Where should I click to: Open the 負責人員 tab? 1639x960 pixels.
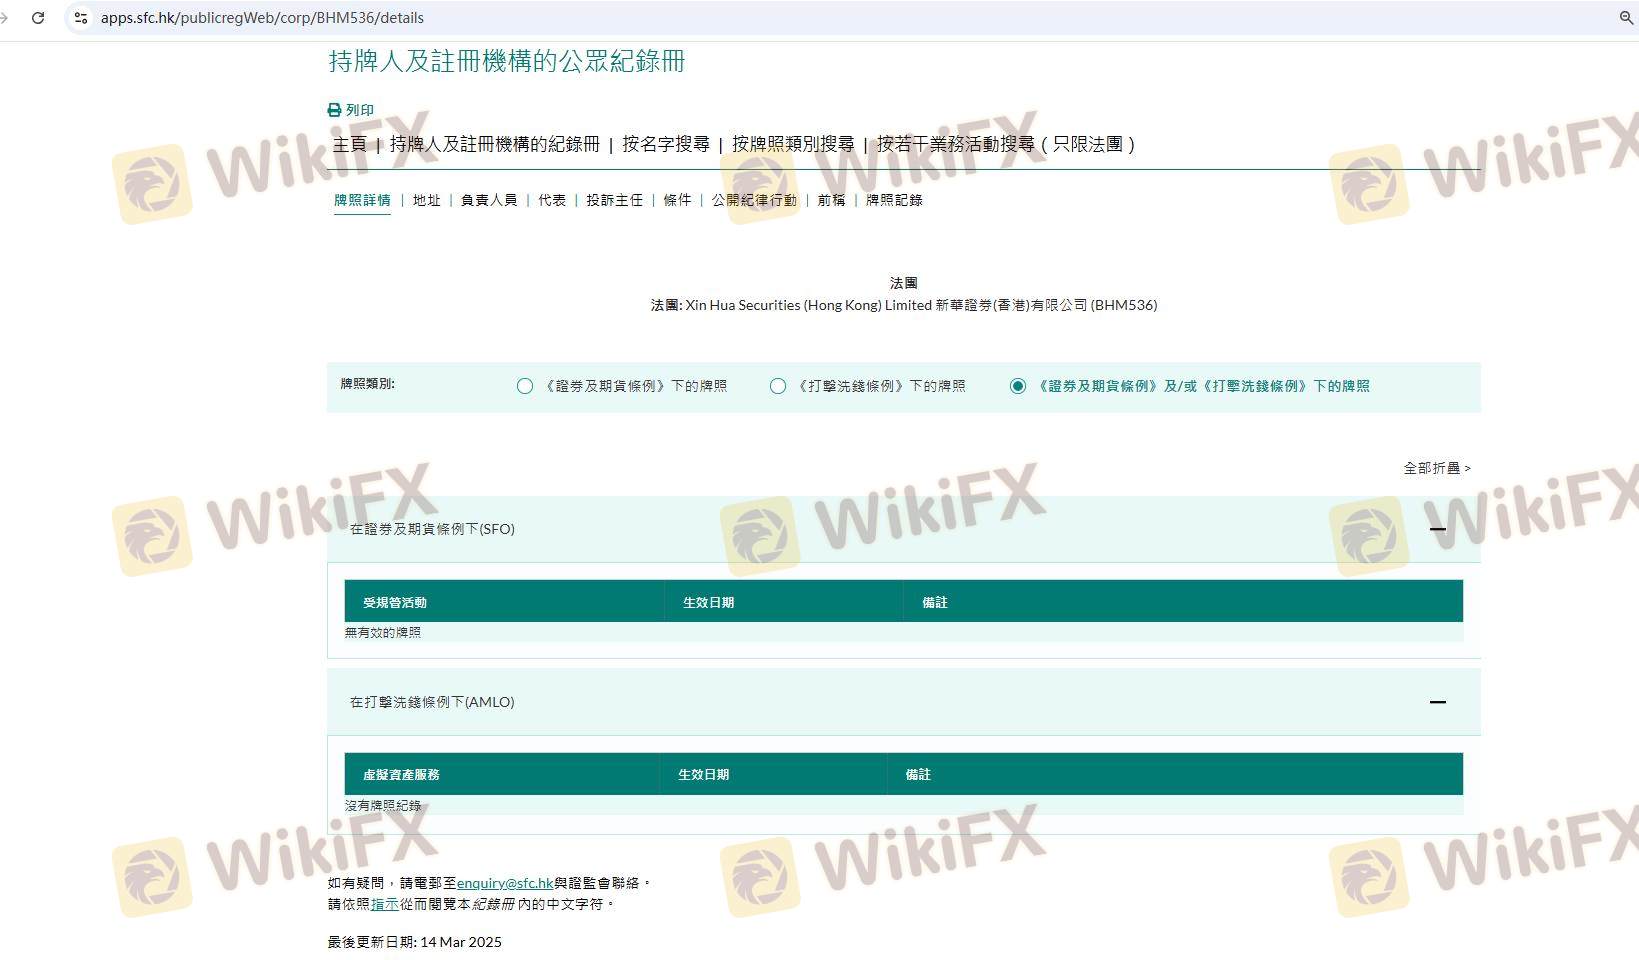click(489, 200)
